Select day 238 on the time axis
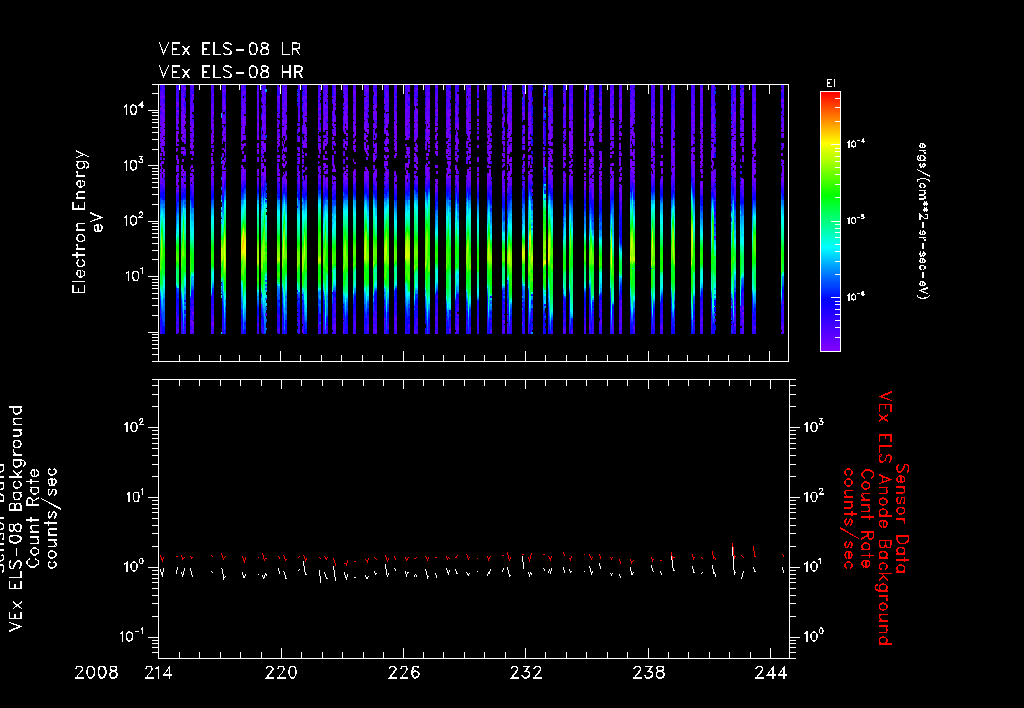The height and width of the screenshot is (708, 1024). pyautogui.click(x=649, y=673)
